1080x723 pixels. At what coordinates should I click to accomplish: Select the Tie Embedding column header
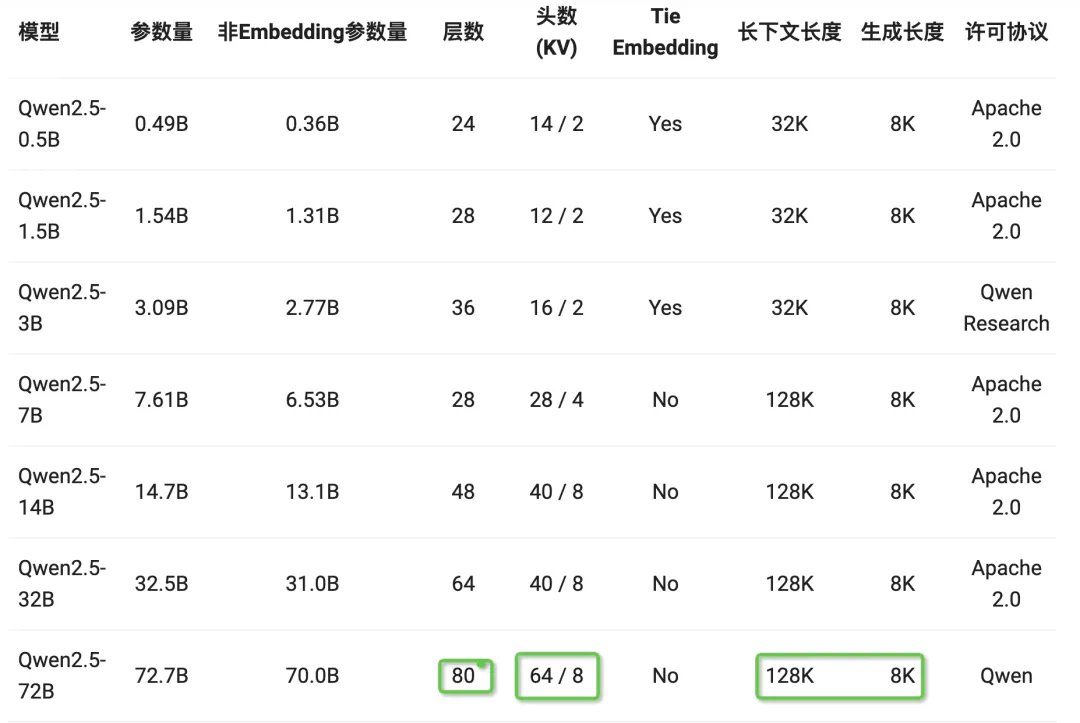point(665,32)
